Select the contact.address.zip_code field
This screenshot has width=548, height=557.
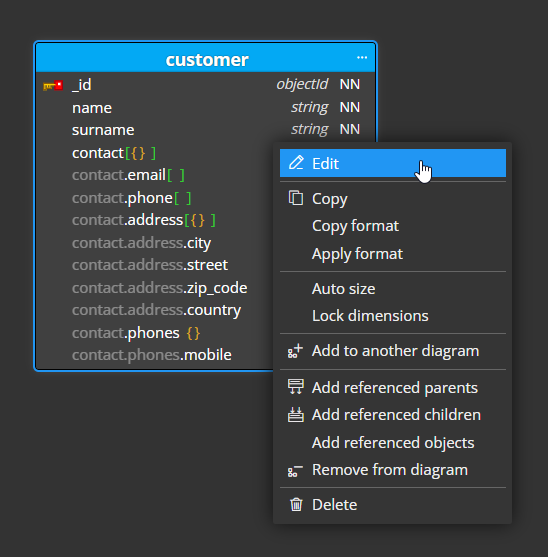[159, 288]
